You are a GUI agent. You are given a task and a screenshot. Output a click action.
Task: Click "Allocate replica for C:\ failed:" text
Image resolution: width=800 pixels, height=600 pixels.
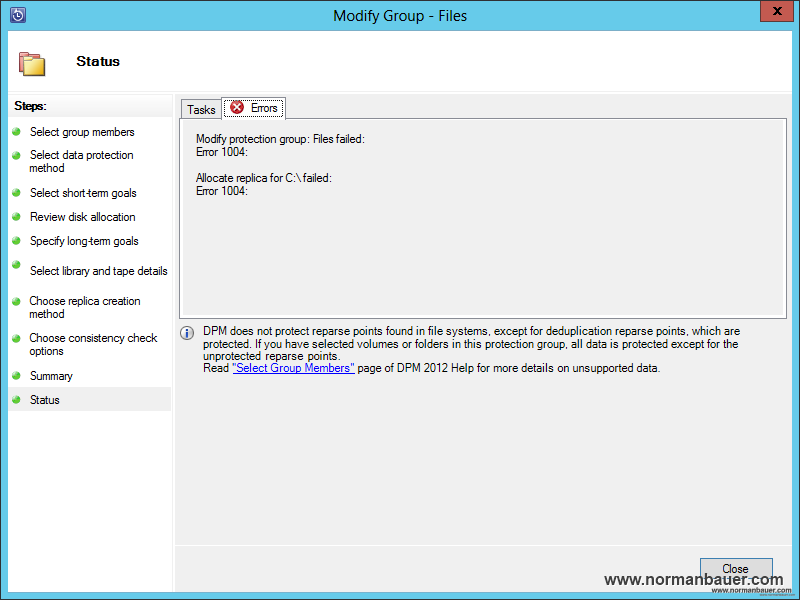point(264,178)
